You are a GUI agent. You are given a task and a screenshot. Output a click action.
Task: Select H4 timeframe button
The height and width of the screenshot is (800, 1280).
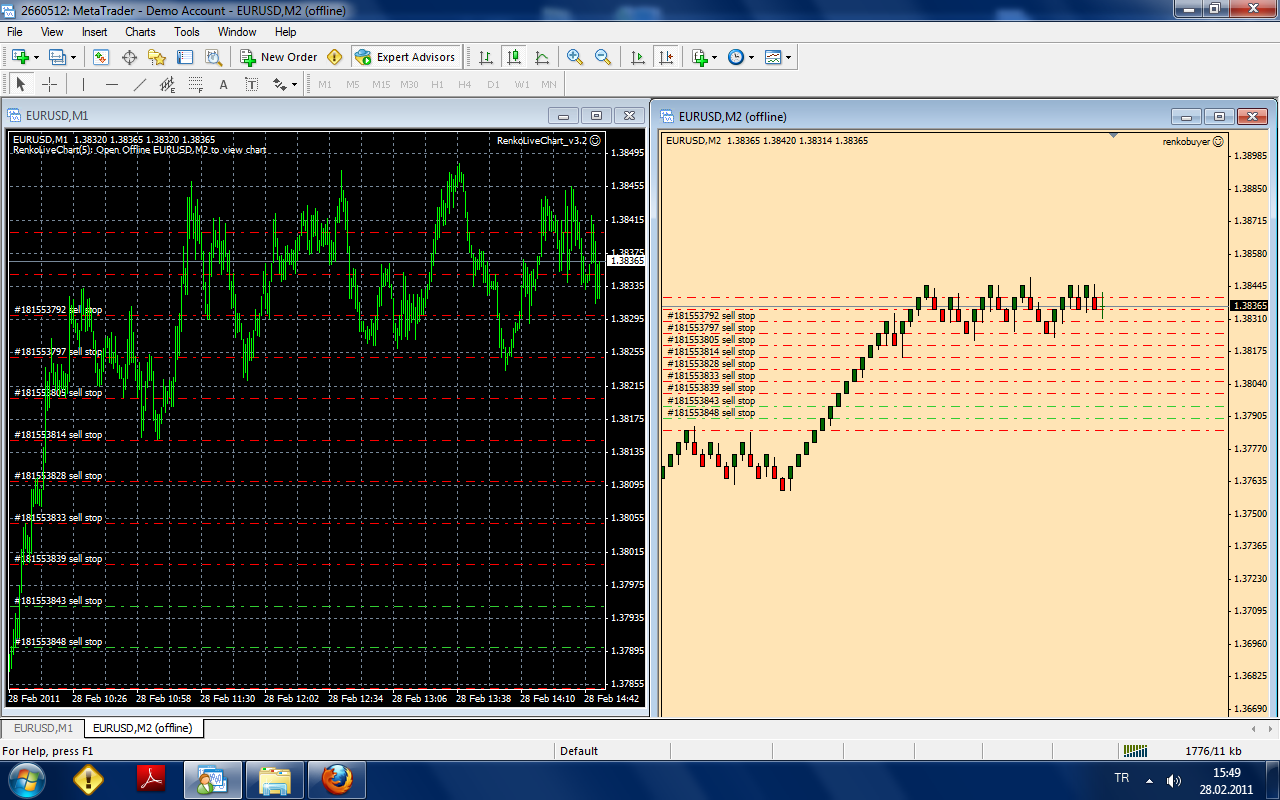pyautogui.click(x=465, y=85)
